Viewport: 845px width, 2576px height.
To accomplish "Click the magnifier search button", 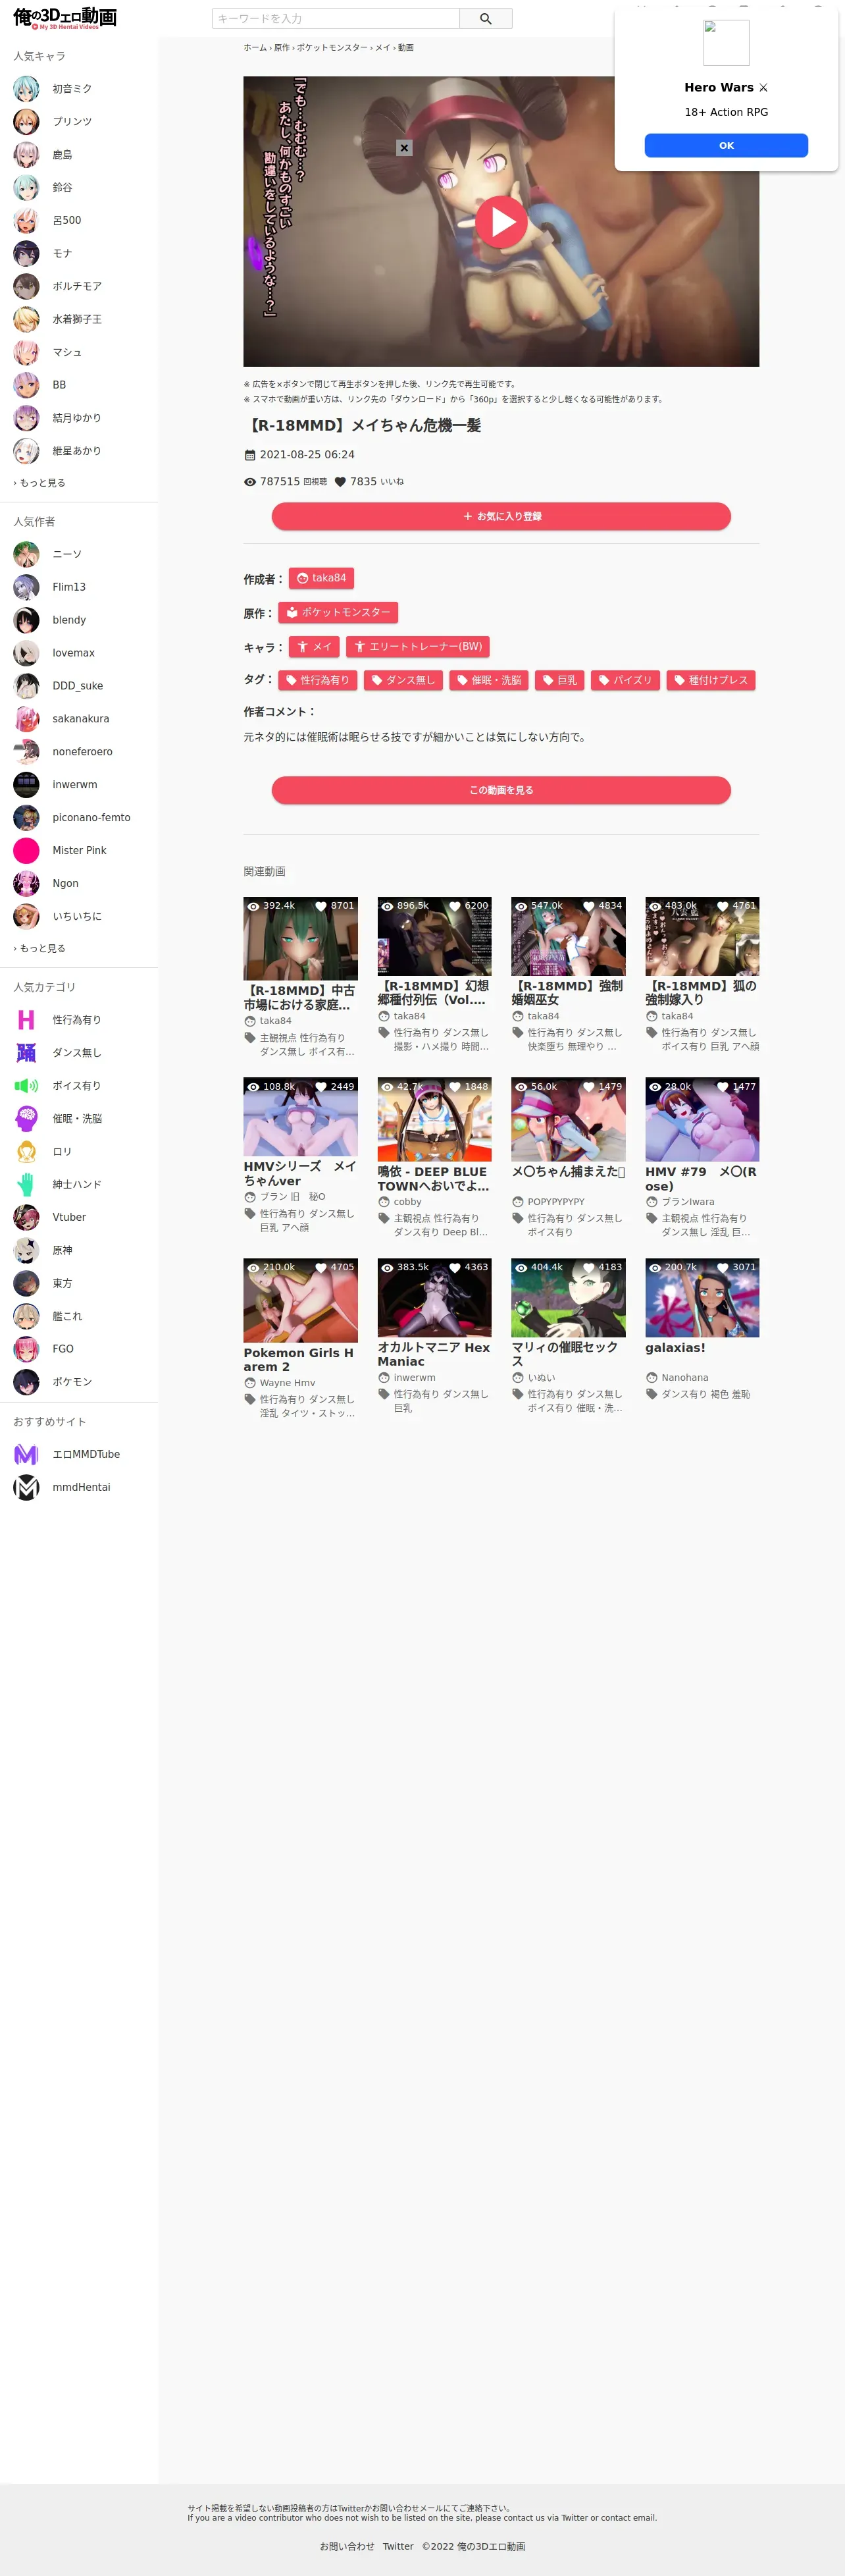I will pos(486,18).
